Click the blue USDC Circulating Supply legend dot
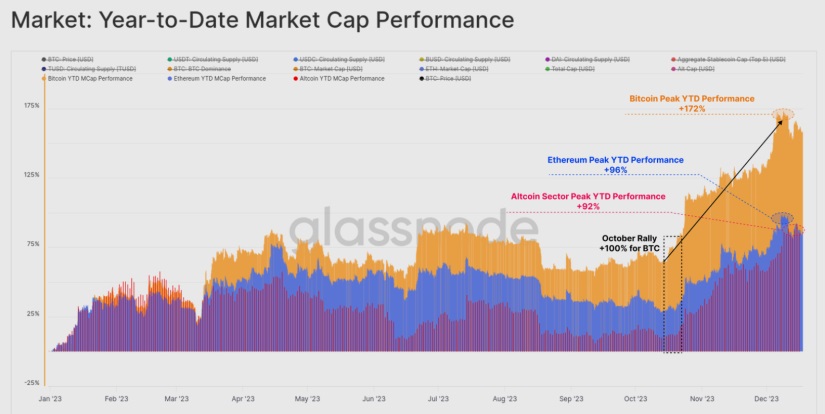825x414 pixels. coord(297,59)
